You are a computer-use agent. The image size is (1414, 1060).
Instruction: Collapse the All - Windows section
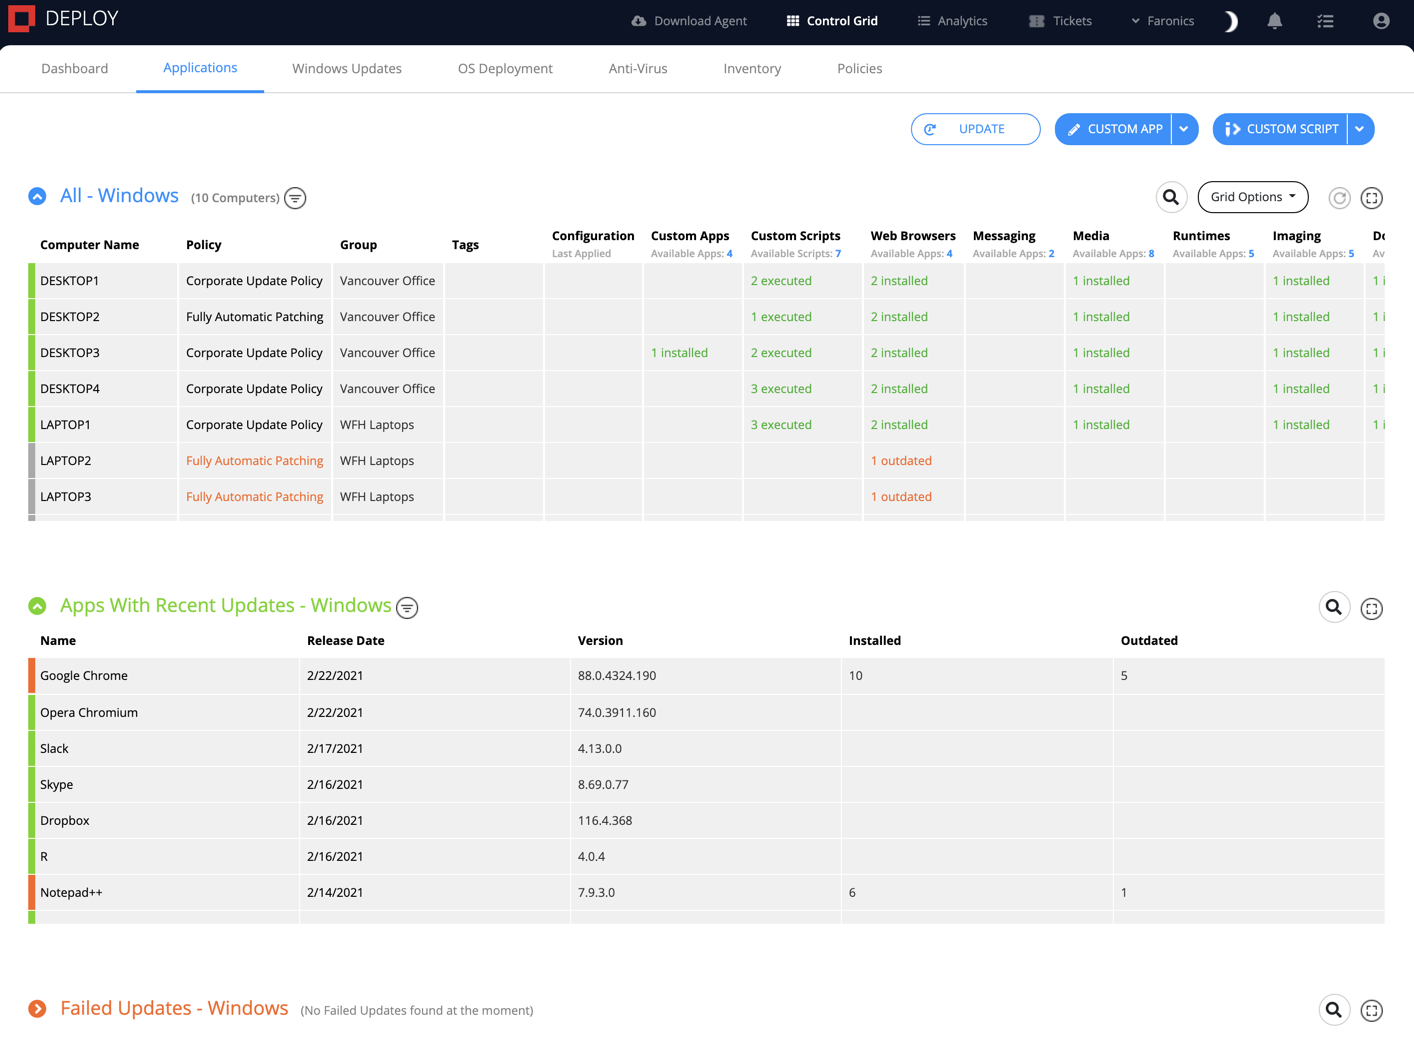point(37,196)
